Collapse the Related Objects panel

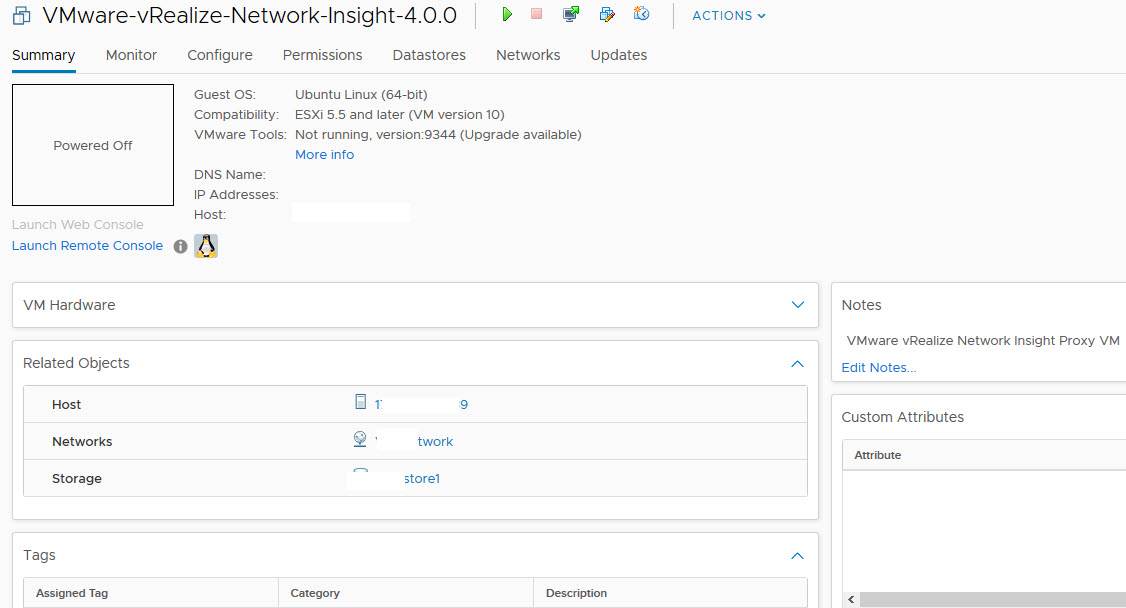[797, 363]
